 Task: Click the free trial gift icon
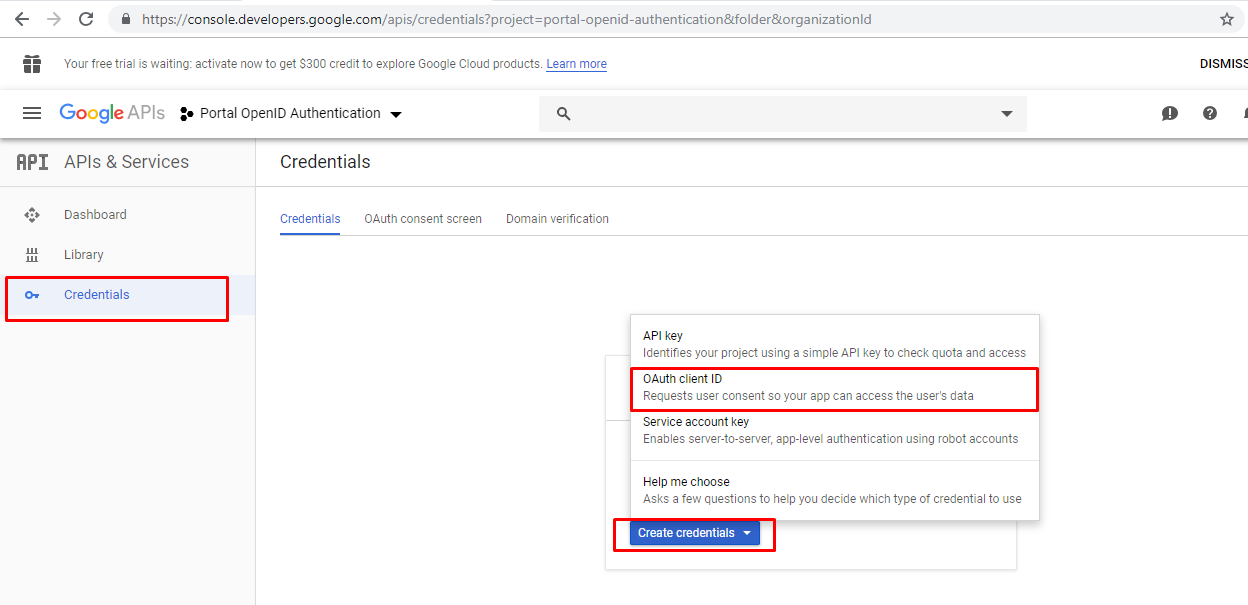pyautogui.click(x=32, y=64)
